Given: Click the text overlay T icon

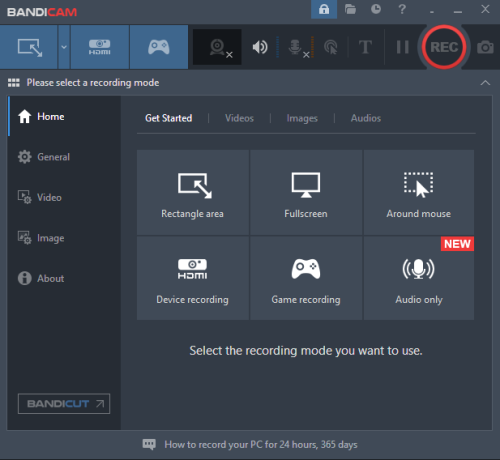Looking at the screenshot, I should 365,47.
